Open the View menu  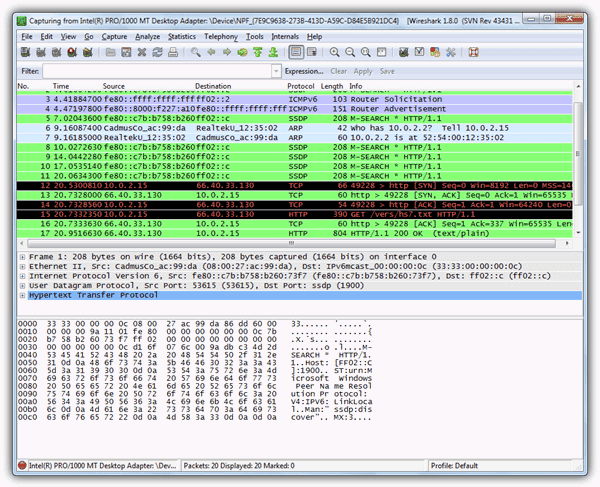tap(68, 36)
